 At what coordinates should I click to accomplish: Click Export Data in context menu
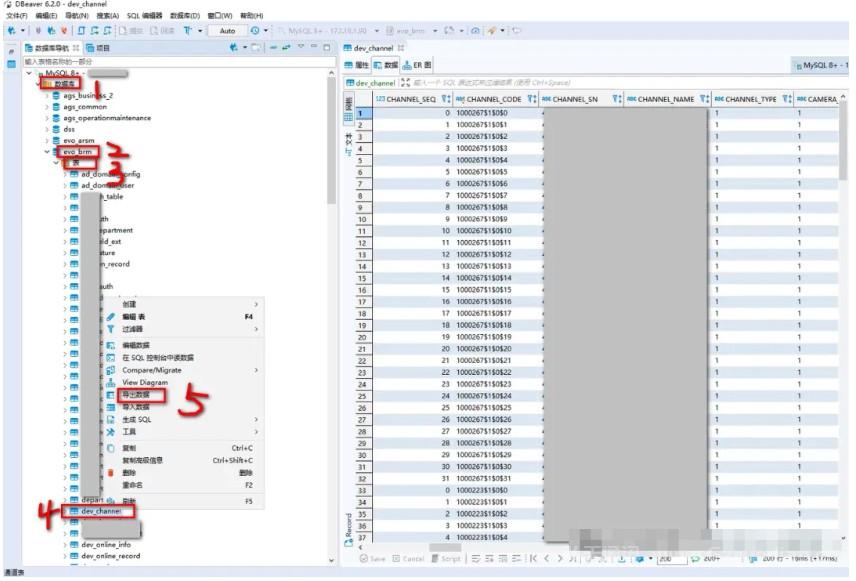click(x=136, y=394)
